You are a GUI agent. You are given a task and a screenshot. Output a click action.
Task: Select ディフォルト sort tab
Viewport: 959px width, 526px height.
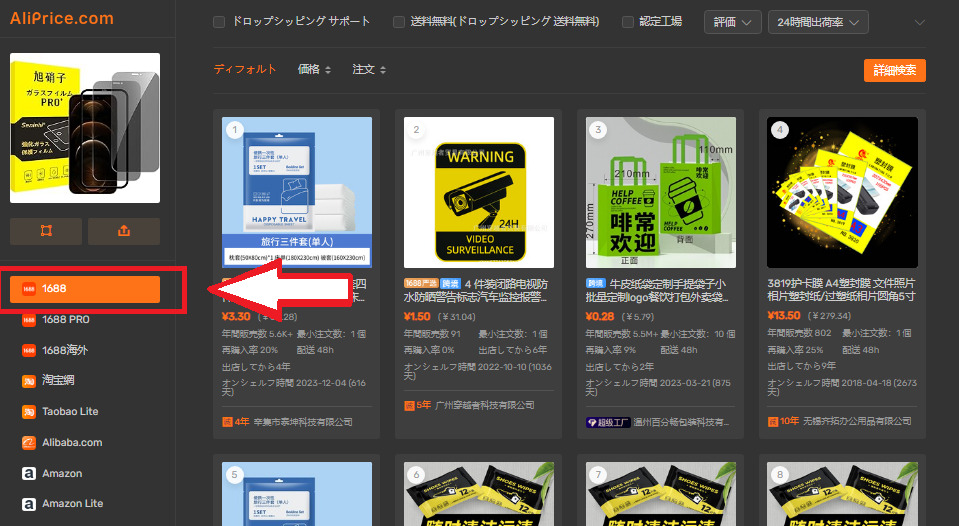245,69
